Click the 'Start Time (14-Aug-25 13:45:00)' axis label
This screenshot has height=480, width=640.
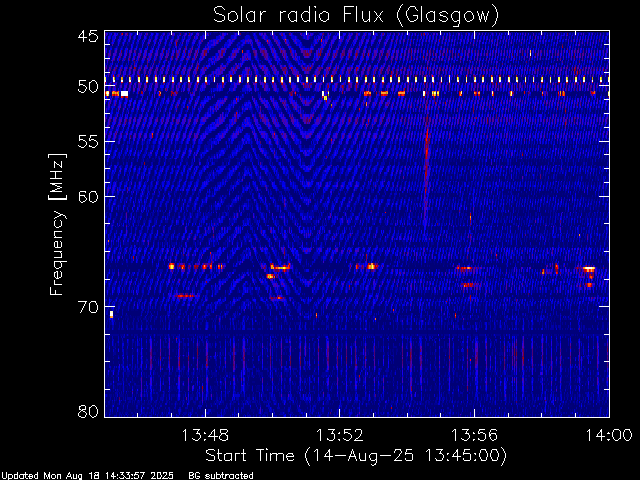[x=356, y=456]
